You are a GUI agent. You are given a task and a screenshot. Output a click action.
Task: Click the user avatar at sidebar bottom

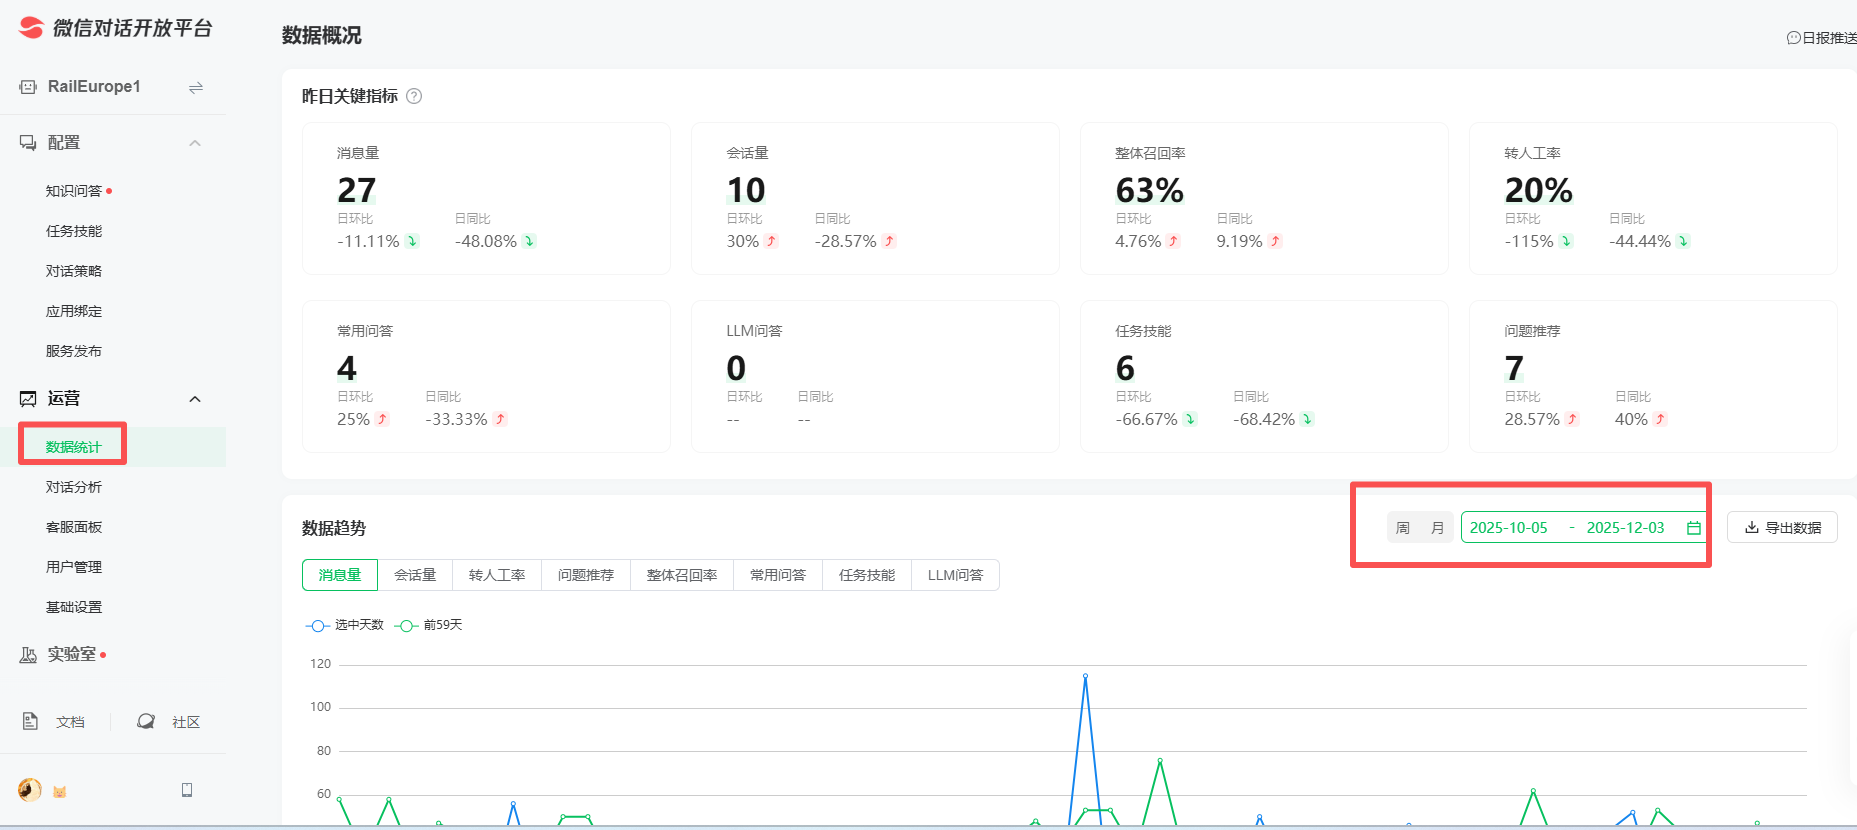point(30,790)
